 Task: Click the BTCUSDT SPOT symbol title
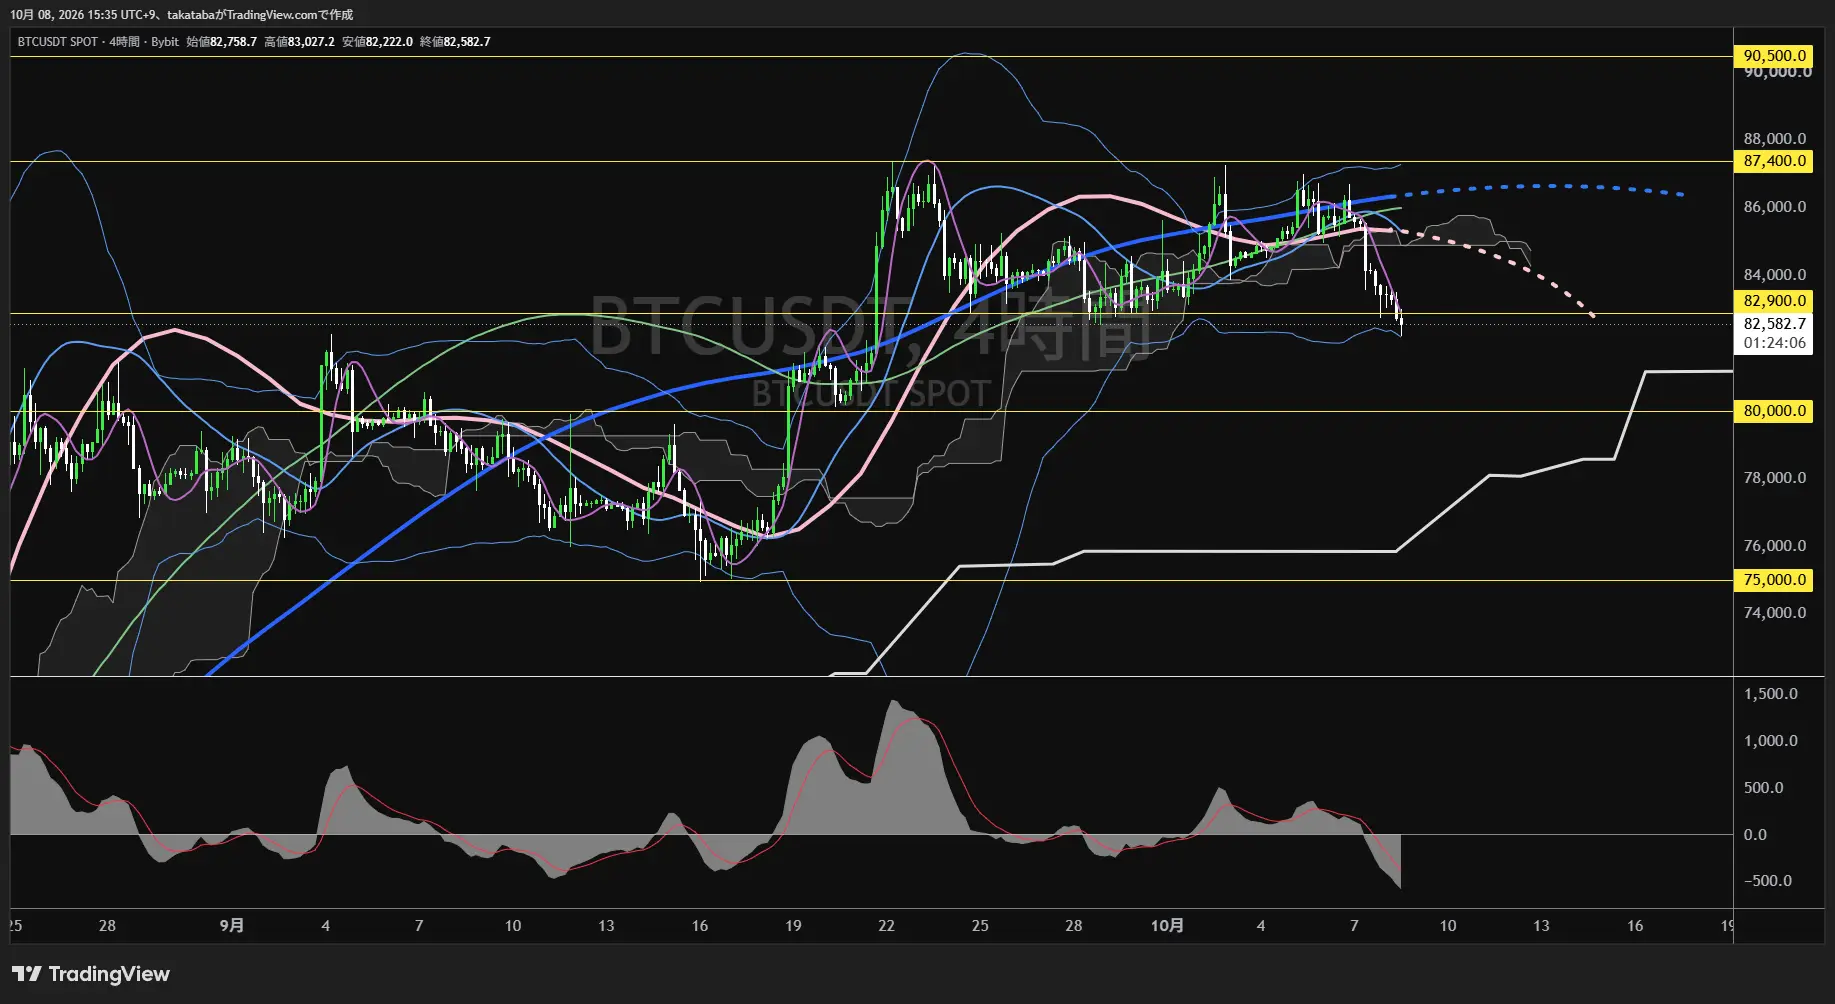click(x=58, y=42)
